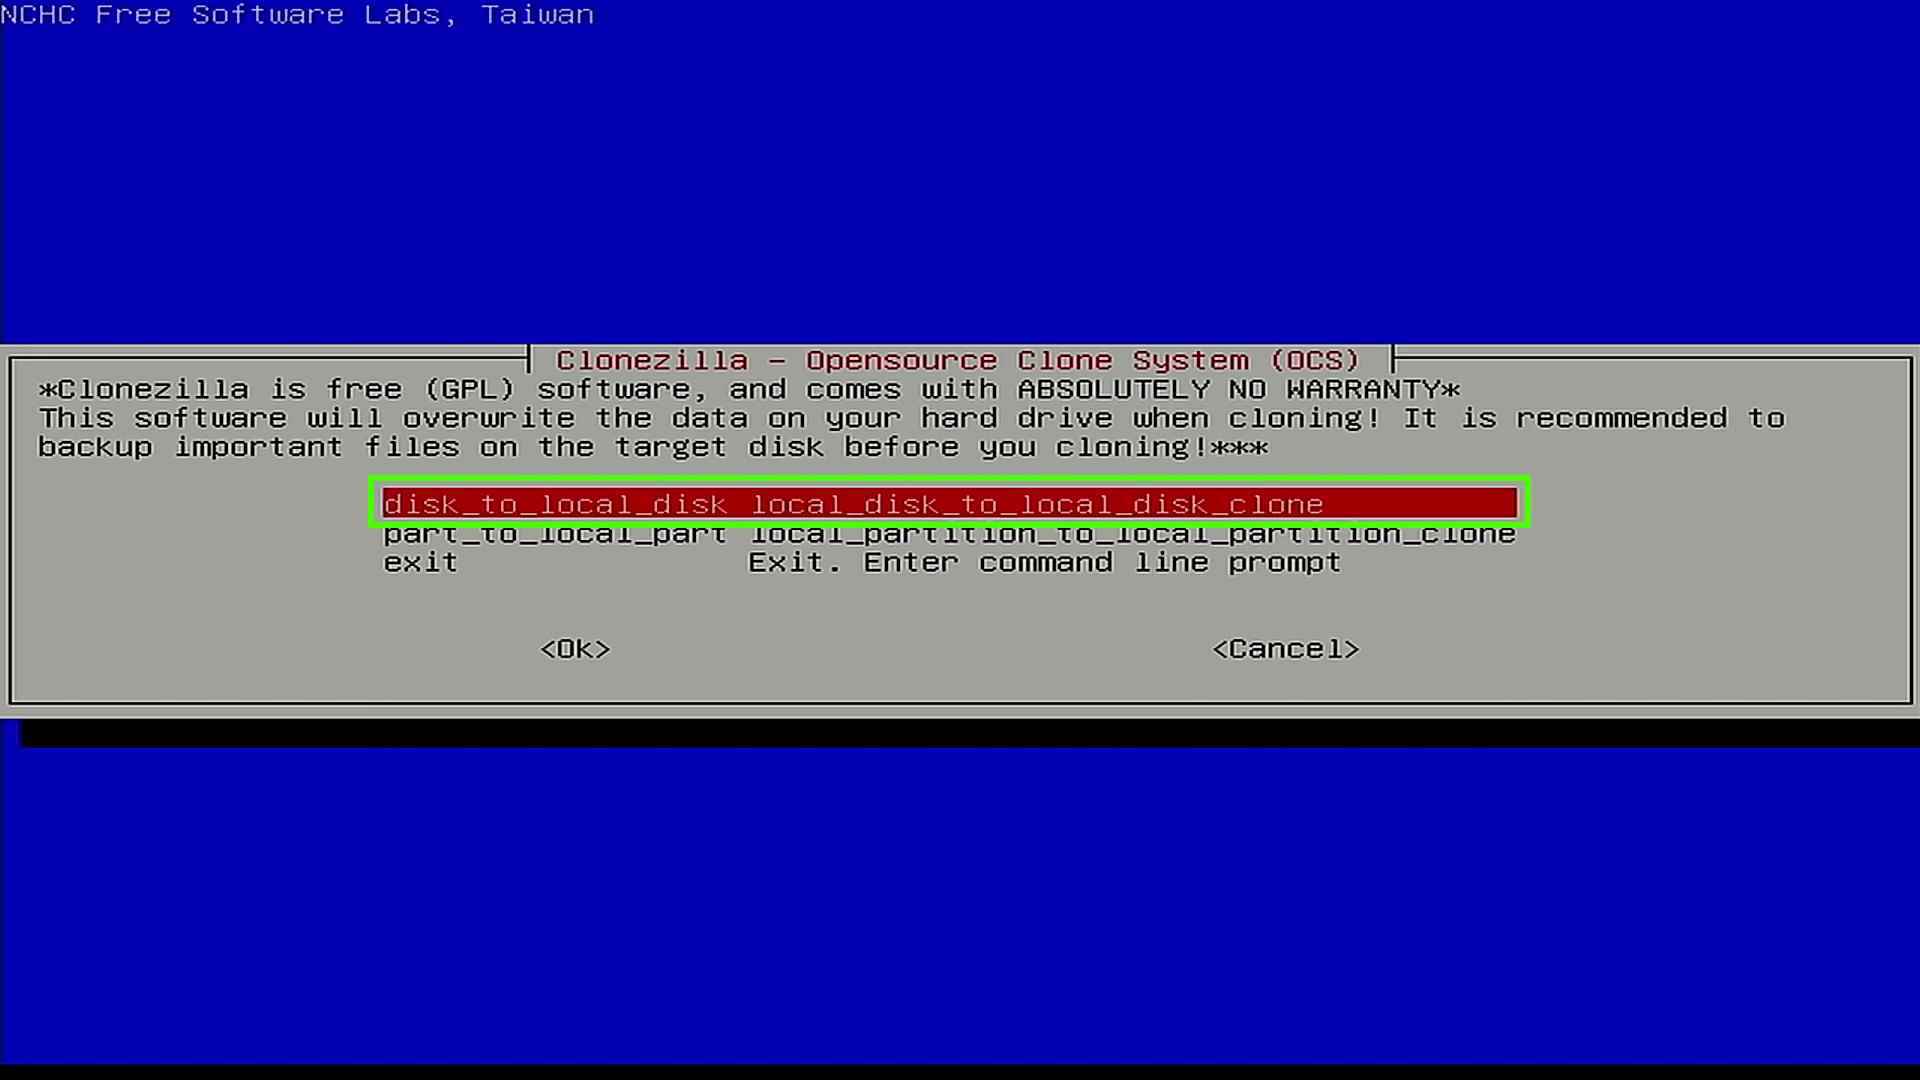Open NCHC Free Software Labs link
1920x1080 pixels.
click(297, 15)
